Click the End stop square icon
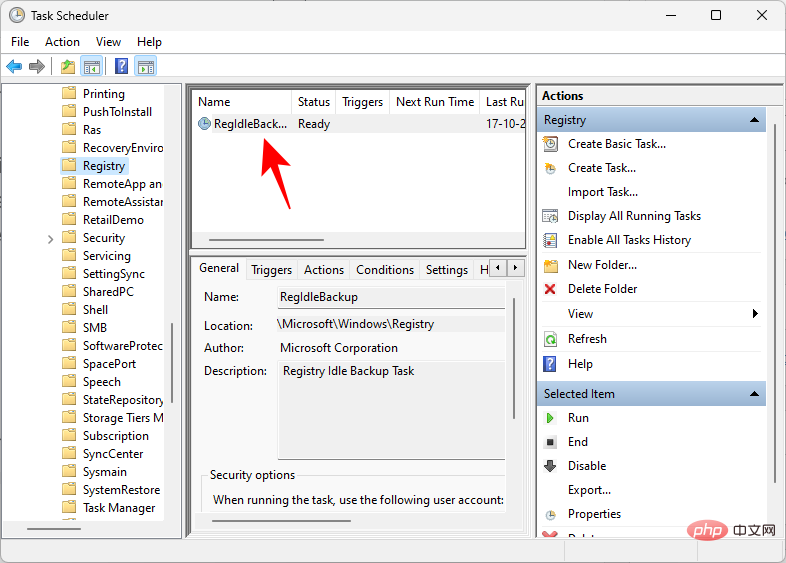The image size is (786, 563). tap(550, 442)
